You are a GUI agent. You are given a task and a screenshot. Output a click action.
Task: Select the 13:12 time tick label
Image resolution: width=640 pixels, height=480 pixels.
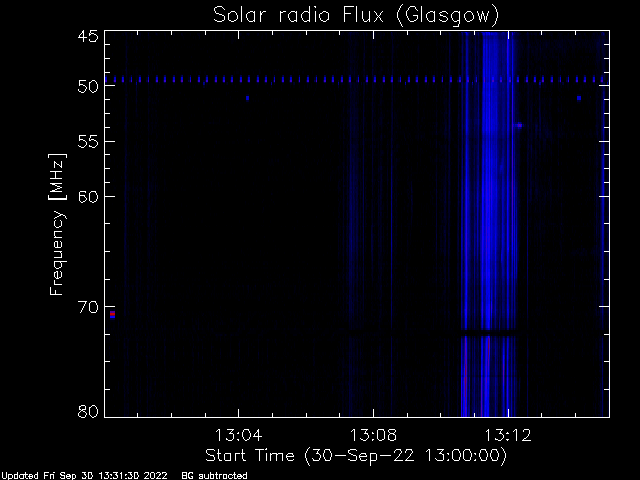pos(508,435)
